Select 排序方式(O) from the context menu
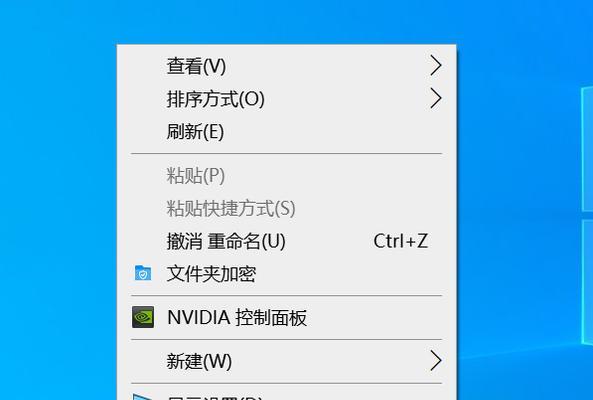 click(x=286, y=99)
